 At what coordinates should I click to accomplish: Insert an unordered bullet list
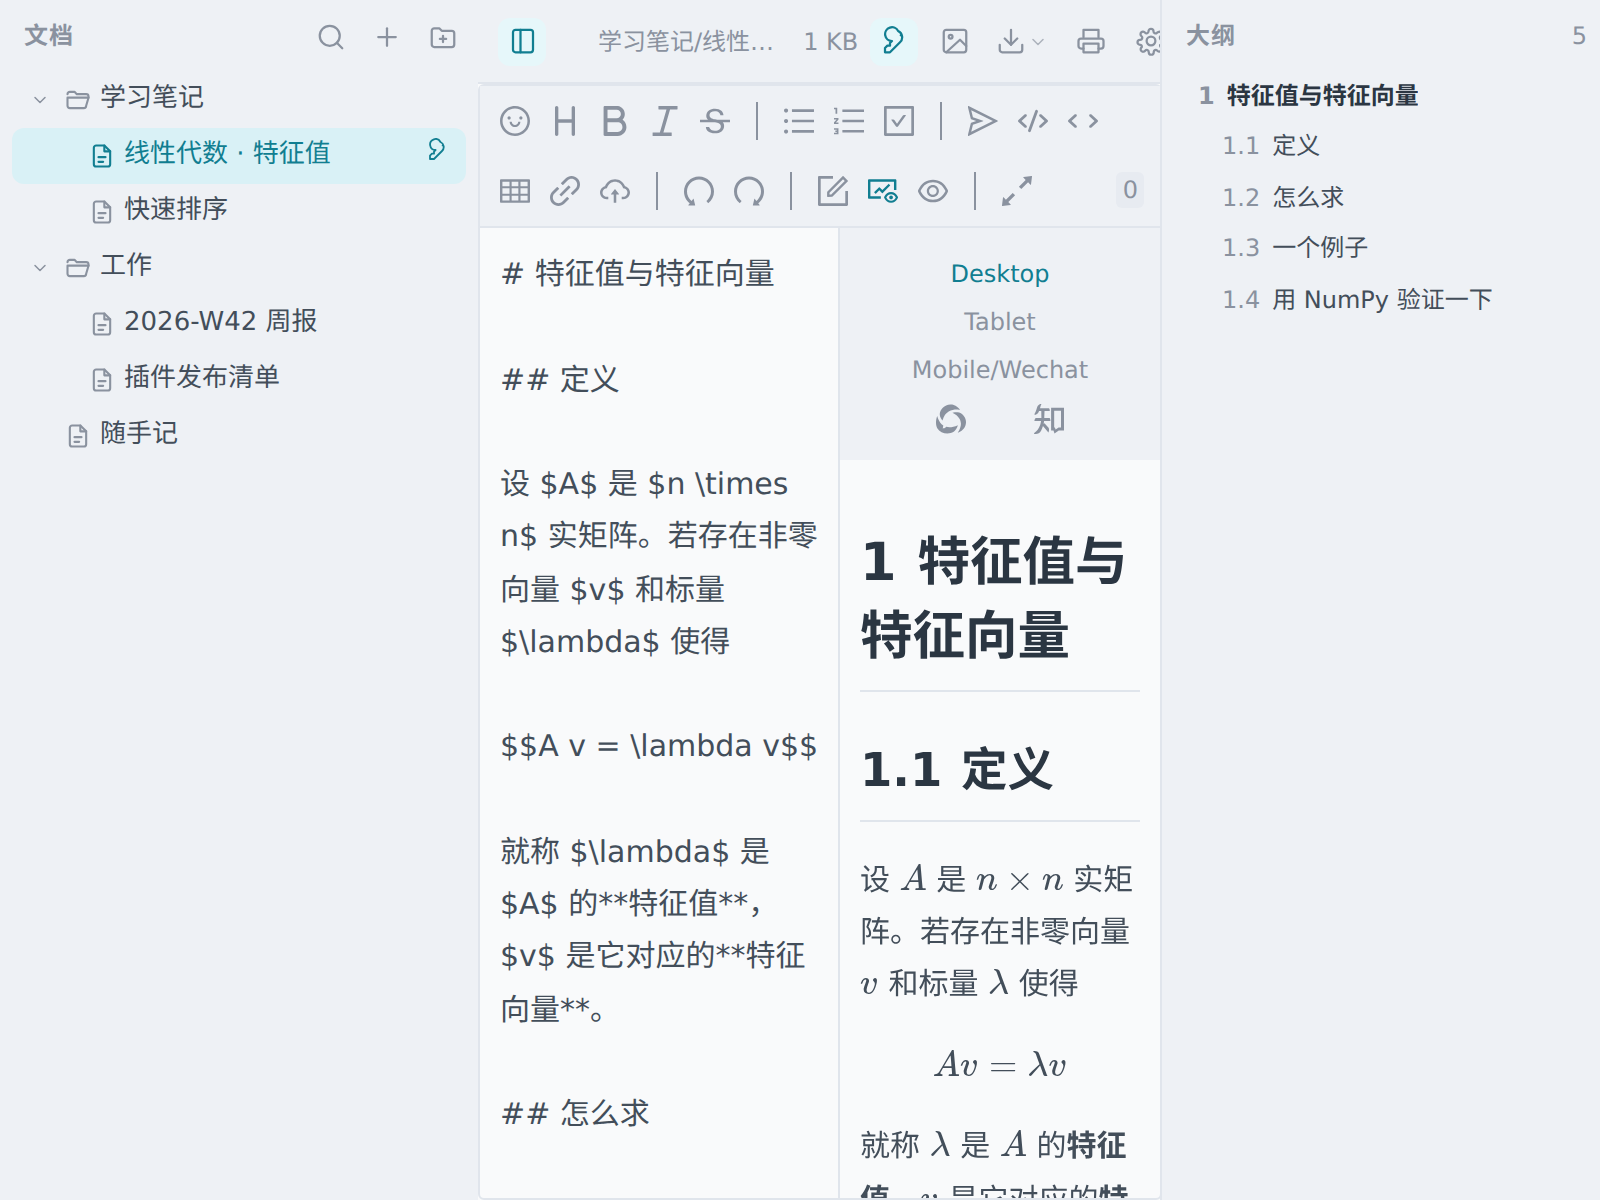(x=799, y=121)
